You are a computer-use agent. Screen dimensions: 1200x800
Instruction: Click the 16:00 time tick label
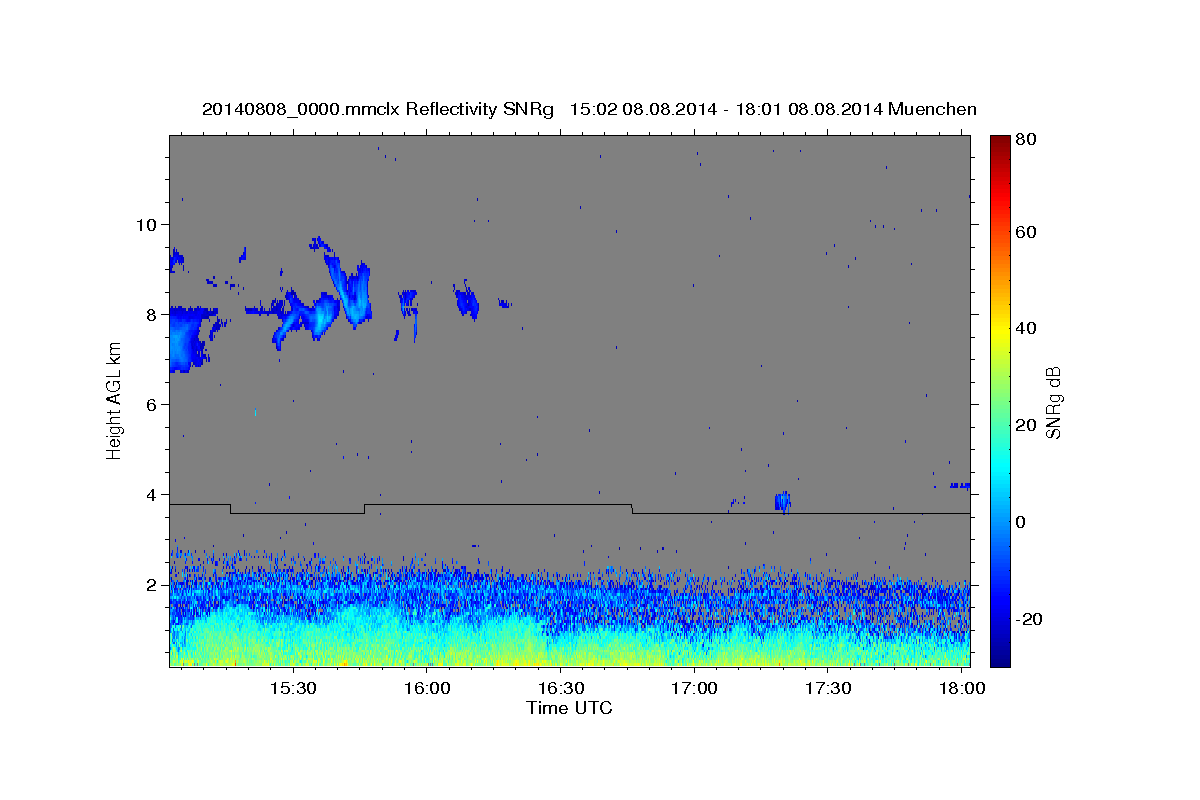coord(427,689)
